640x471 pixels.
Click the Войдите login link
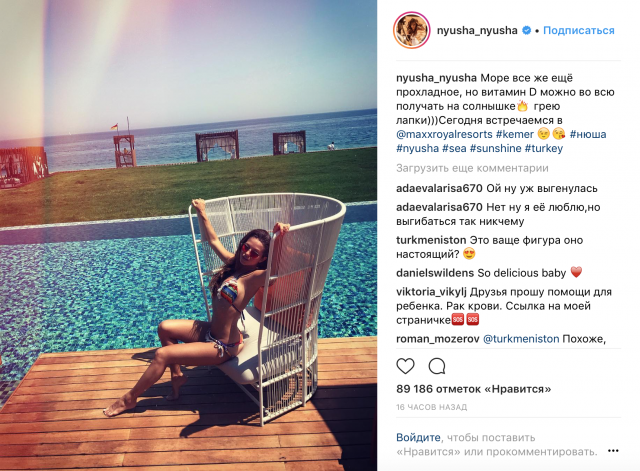click(418, 438)
